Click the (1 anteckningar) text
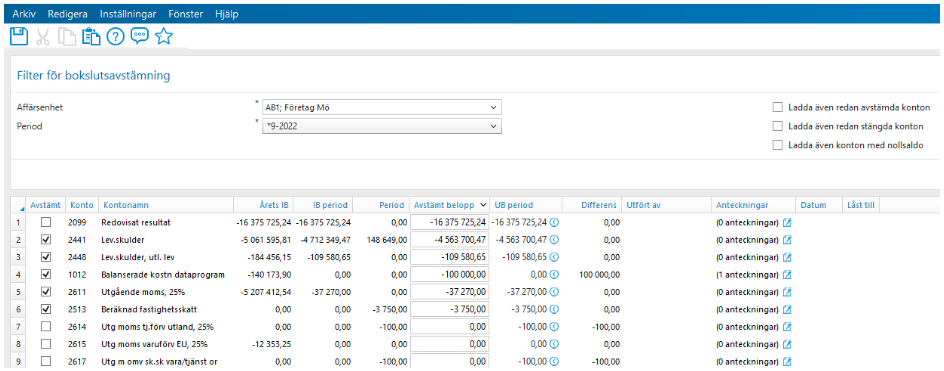Screen dimensions: 944x371 (747, 275)
